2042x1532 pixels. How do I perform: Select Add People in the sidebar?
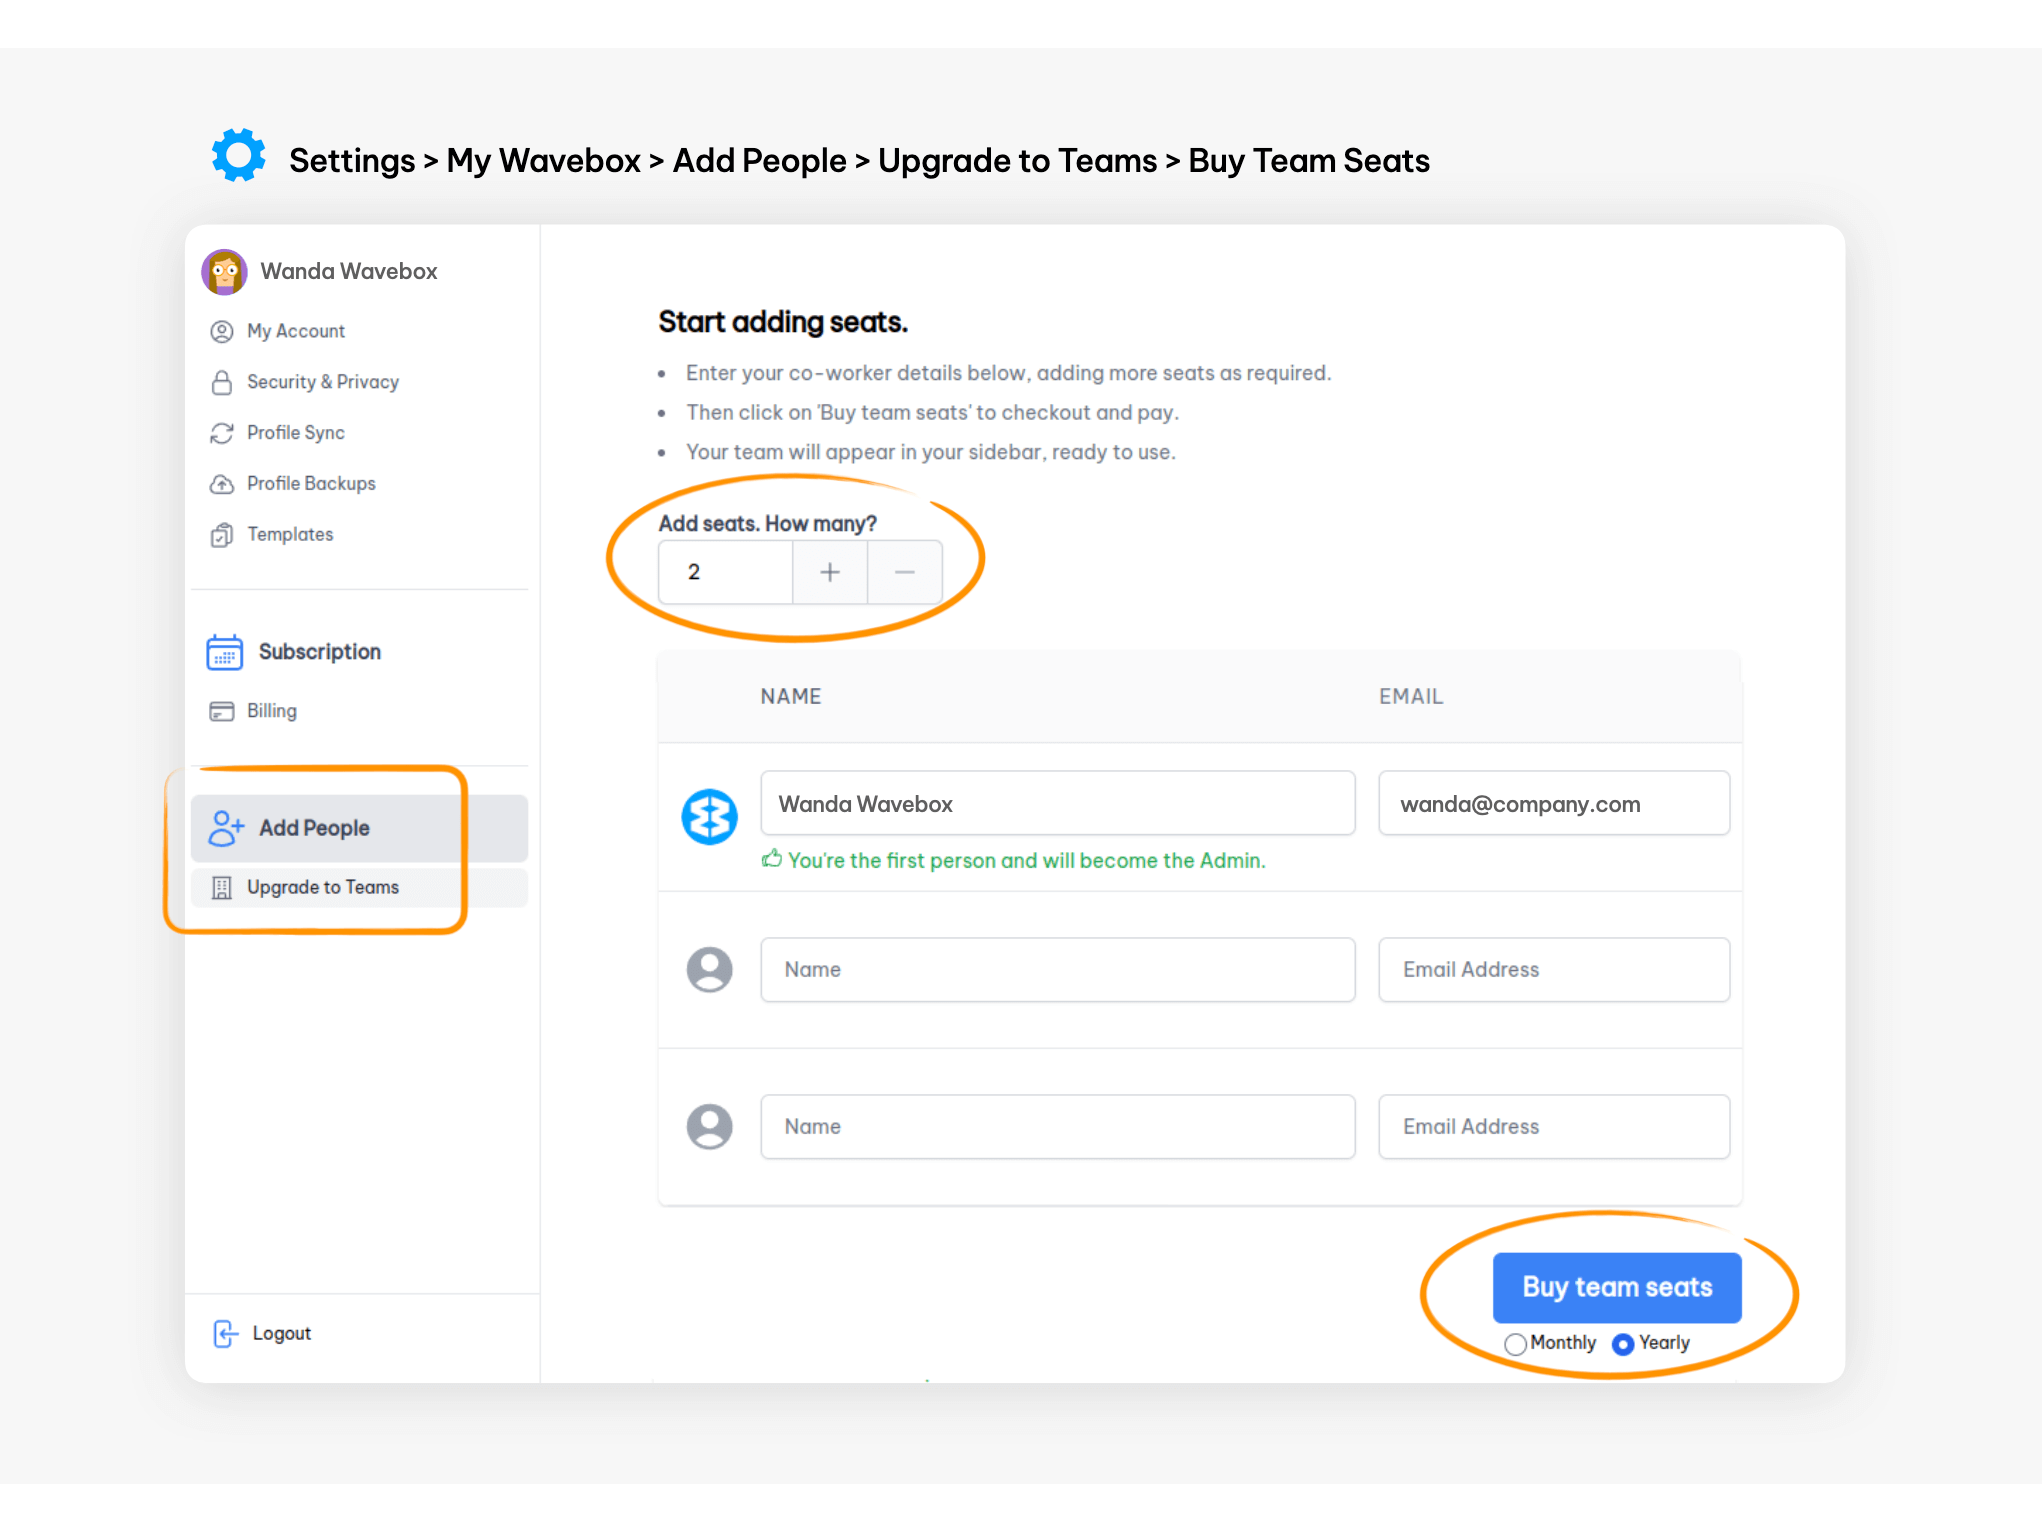click(359, 828)
